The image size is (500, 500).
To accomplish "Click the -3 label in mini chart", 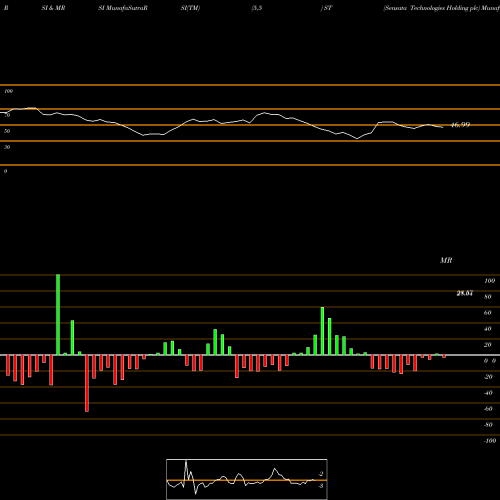I will pos(321,486).
